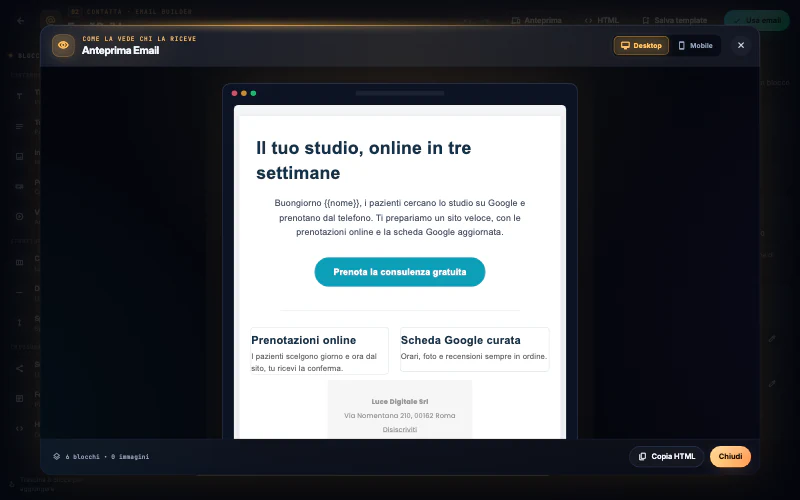This screenshot has width=800, height=500.
Task: Click the green Usa email button
Action: (x=757, y=20)
